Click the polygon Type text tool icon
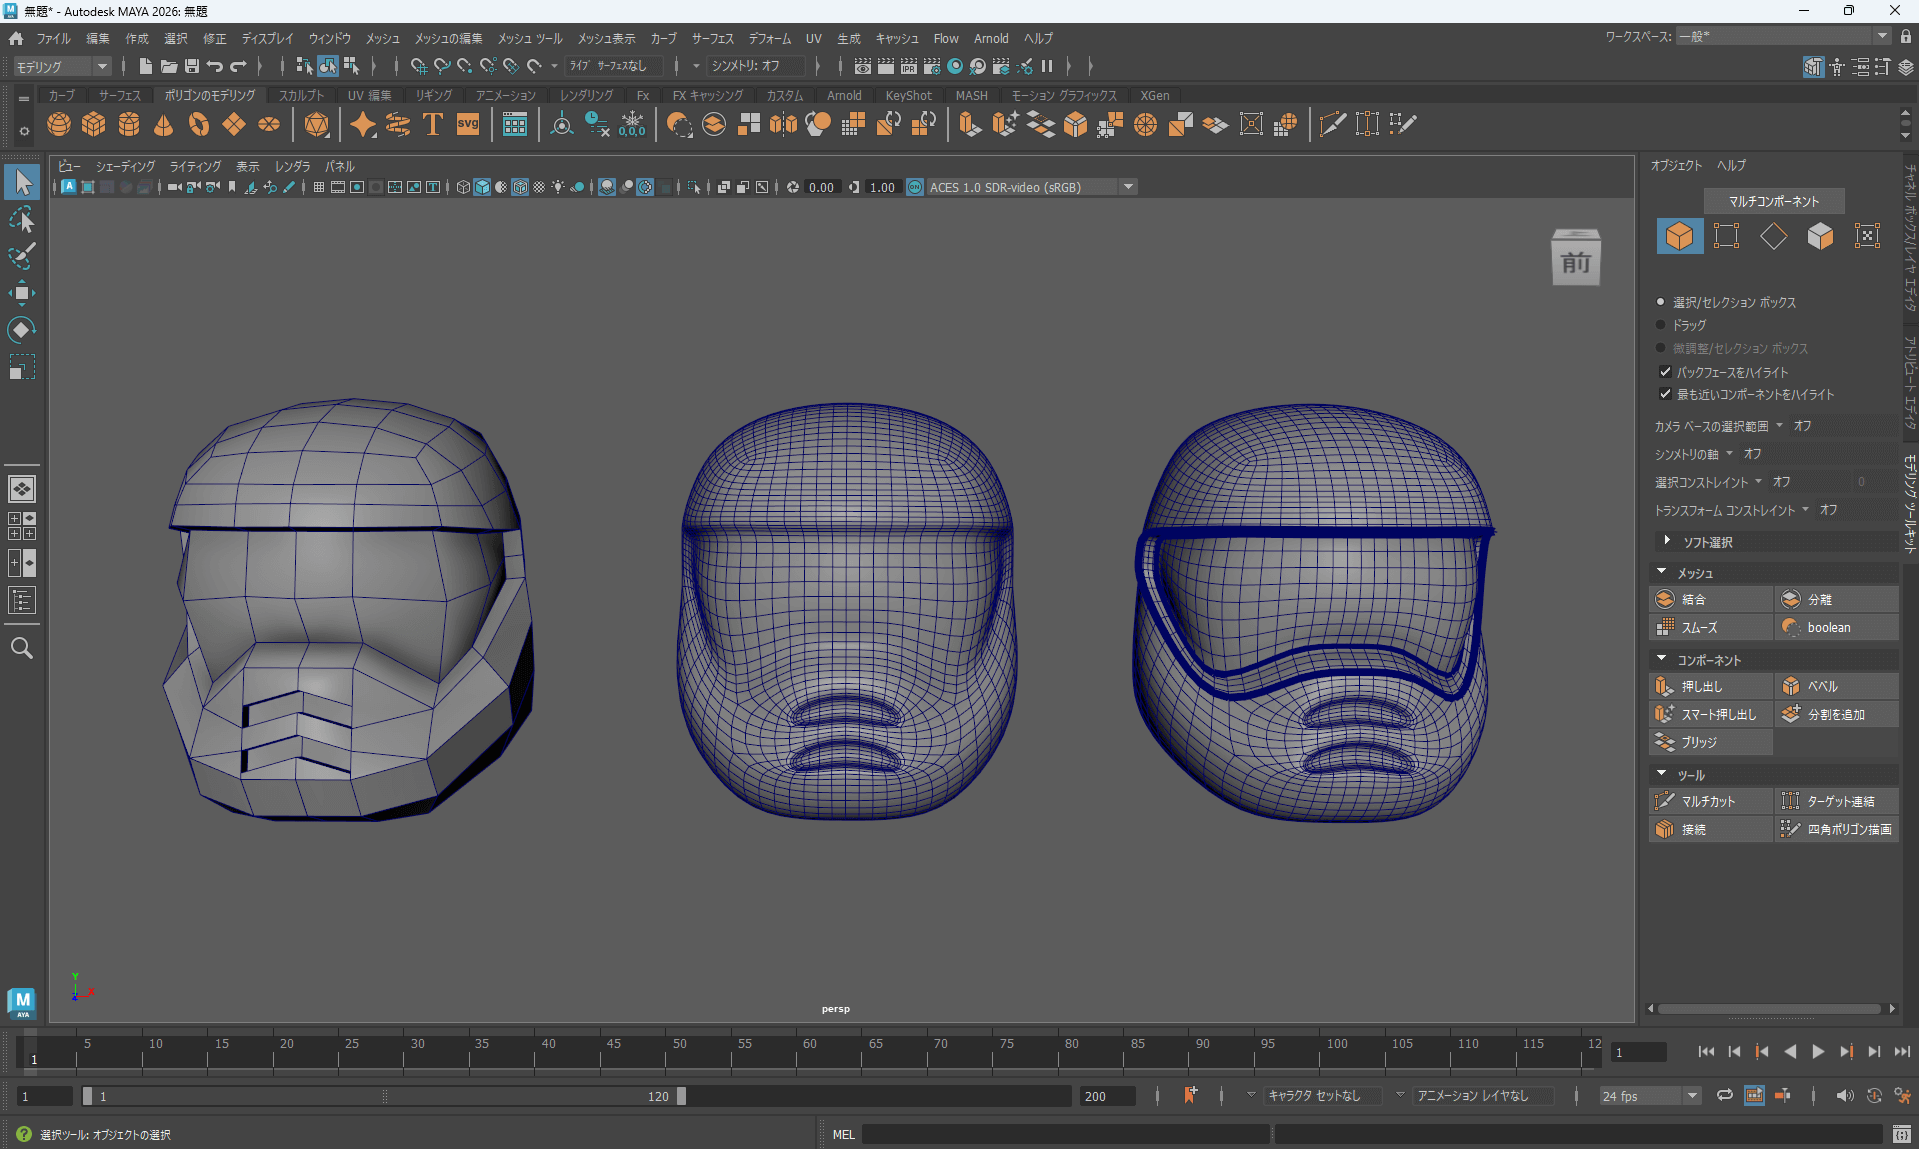The width and height of the screenshot is (1919, 1149). (433, 124)
